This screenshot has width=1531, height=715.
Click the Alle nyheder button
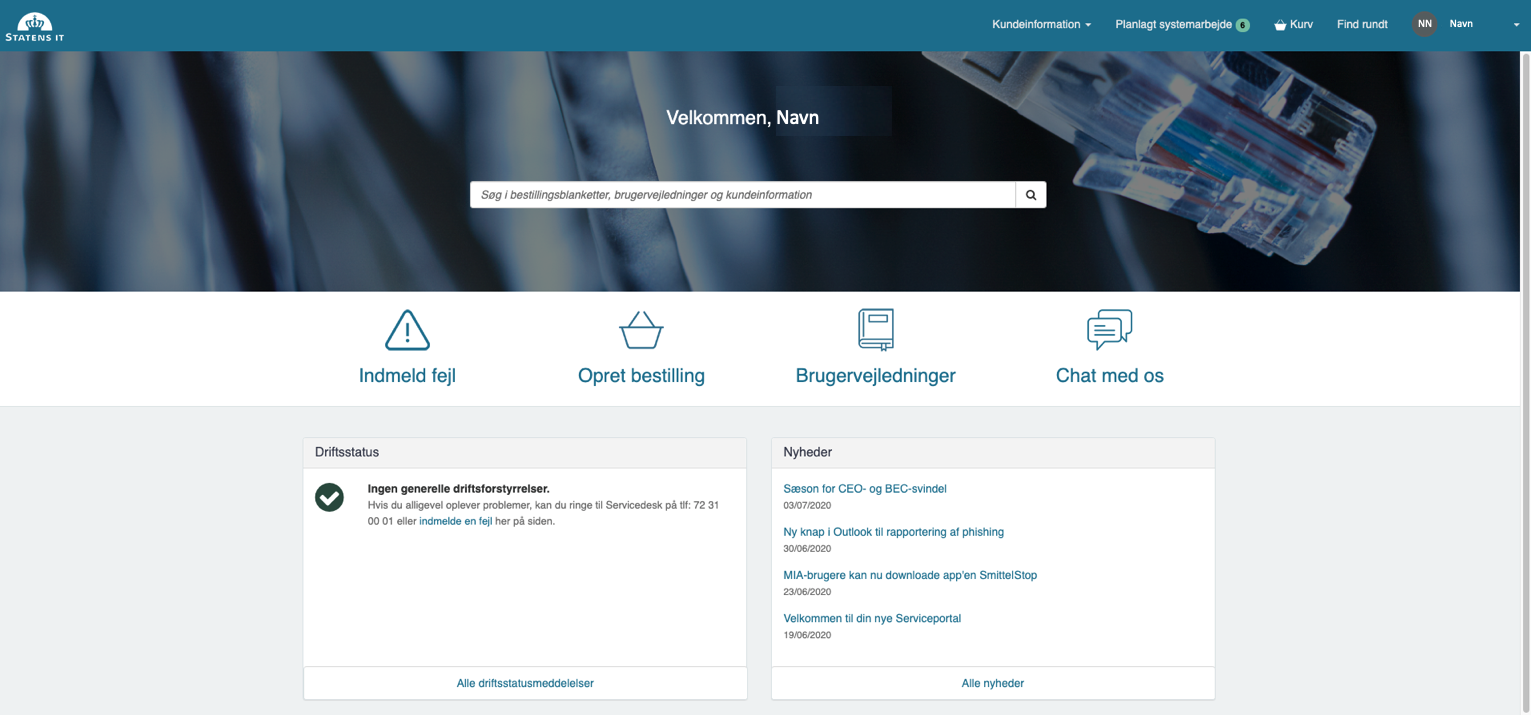[x=992, y=683]
